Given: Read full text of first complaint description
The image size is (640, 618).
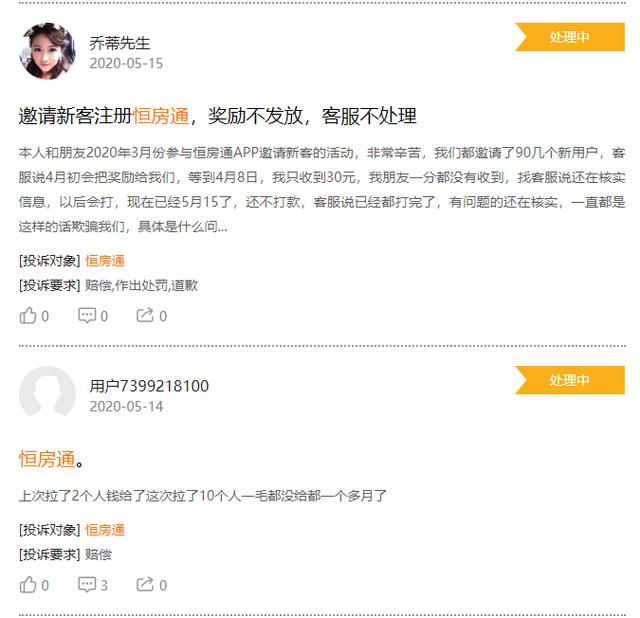Looking at the screenshot, I should [x=322, y=189].
